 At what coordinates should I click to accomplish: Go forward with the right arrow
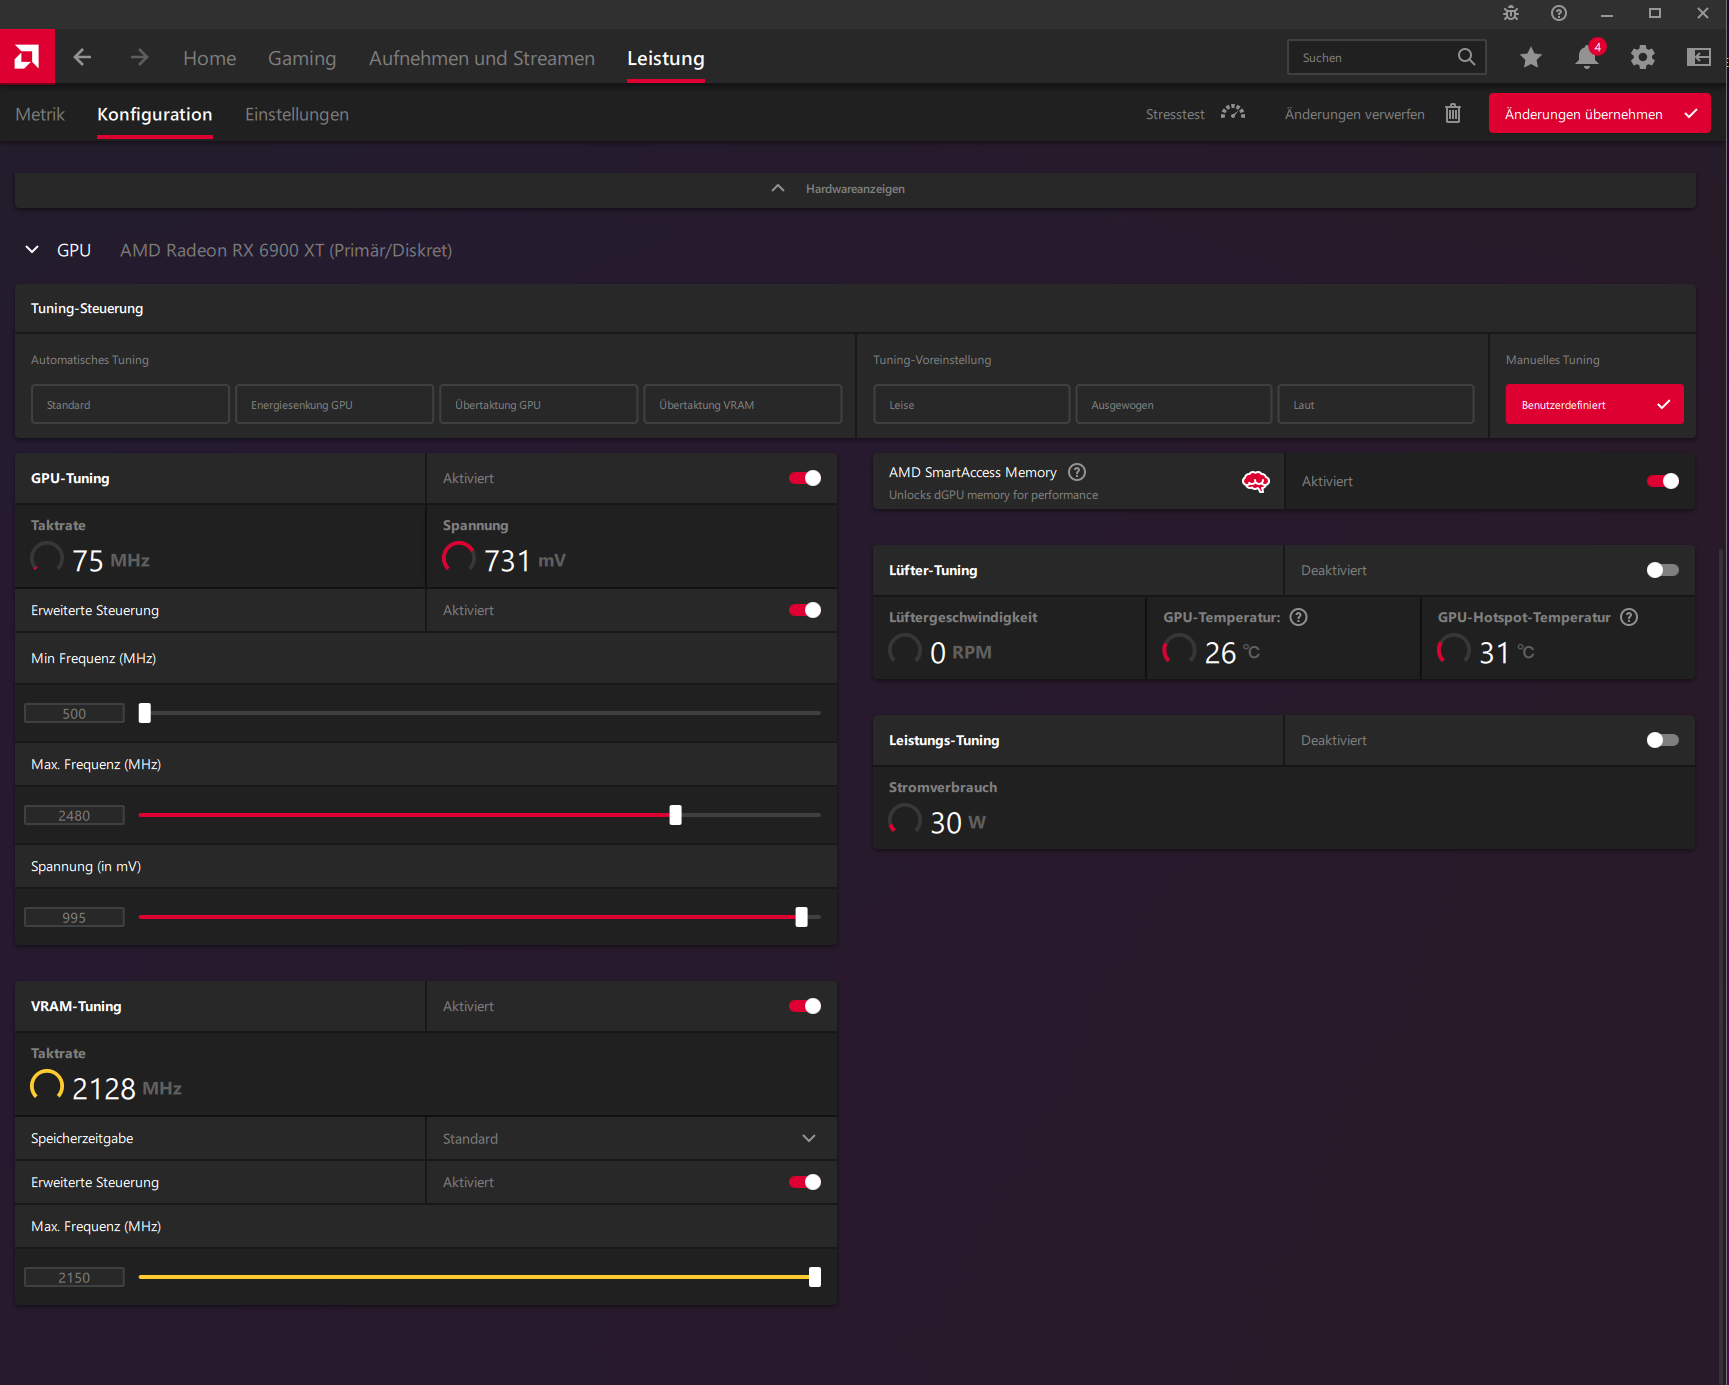click(x=139, y=58)
